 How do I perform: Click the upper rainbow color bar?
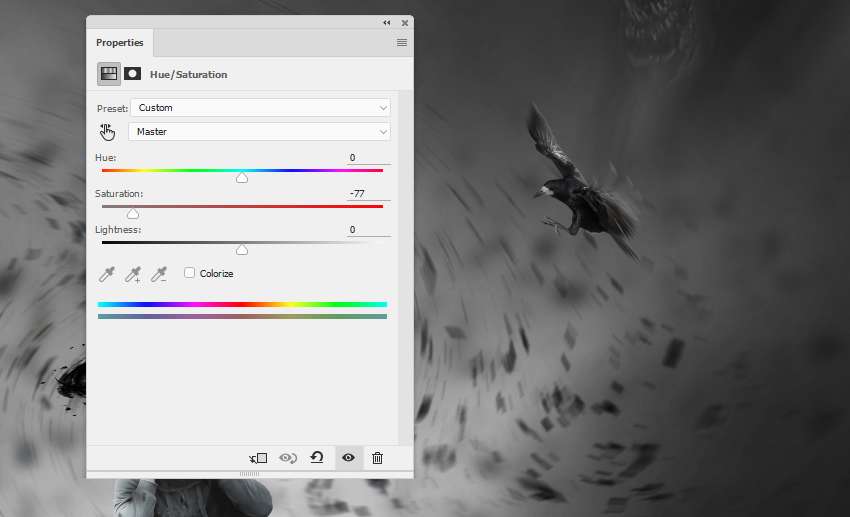(x=242, y=304)
